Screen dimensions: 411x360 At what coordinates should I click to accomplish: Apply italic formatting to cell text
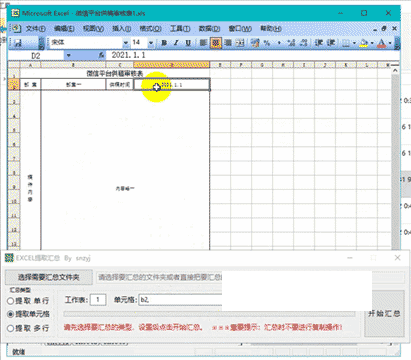click(176, 43)
